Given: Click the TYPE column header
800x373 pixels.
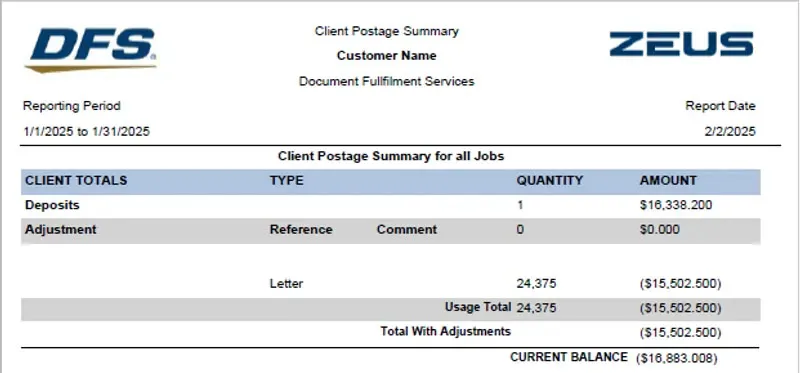Looking at the screenshot, I should (286, 181).
